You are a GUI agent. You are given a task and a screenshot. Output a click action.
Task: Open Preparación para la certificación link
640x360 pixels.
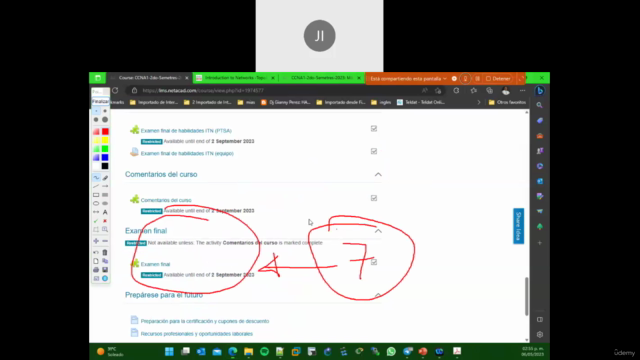[205, 321]
